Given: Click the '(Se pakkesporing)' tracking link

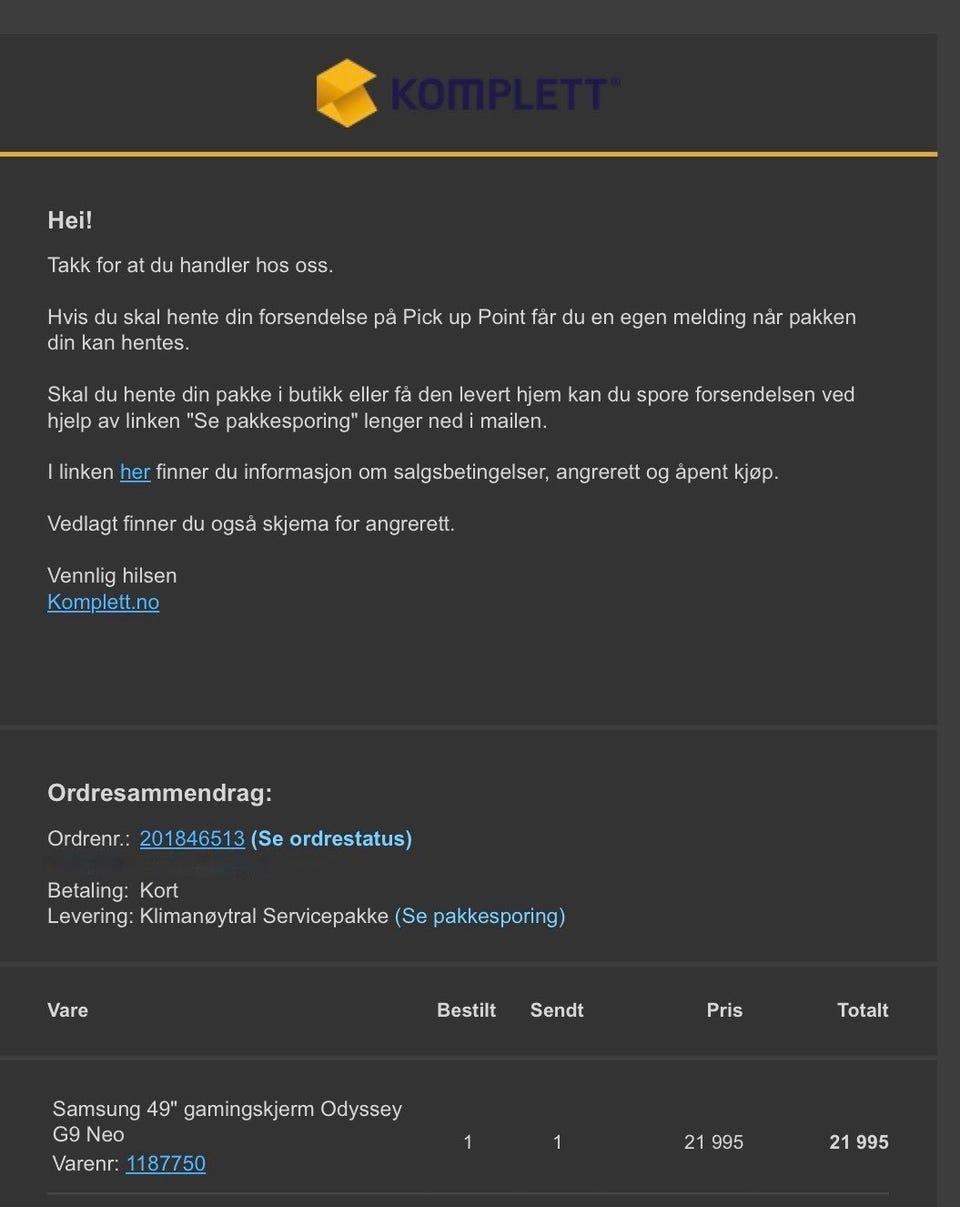Looking at the screenshot, I should coord(480,916).
